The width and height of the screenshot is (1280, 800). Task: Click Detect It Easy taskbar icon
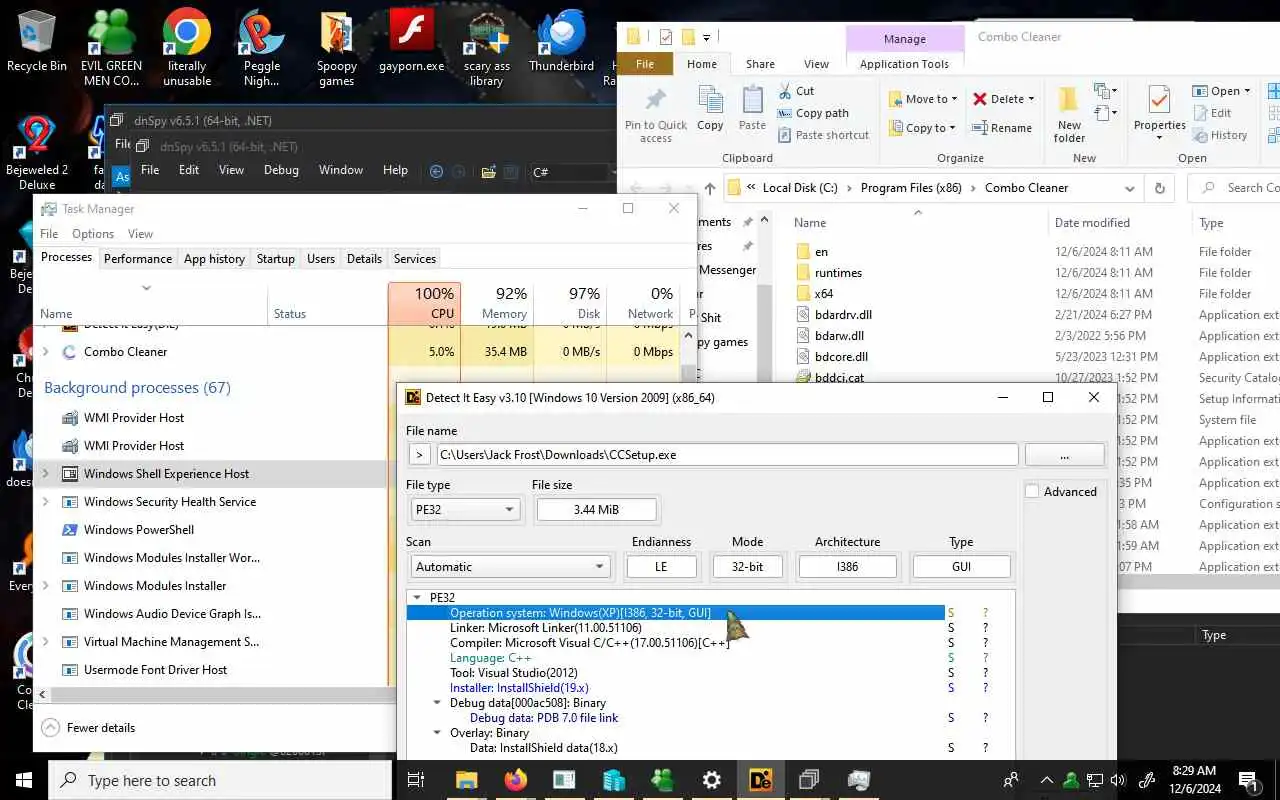pyautogui.click(x=760, y=780)
